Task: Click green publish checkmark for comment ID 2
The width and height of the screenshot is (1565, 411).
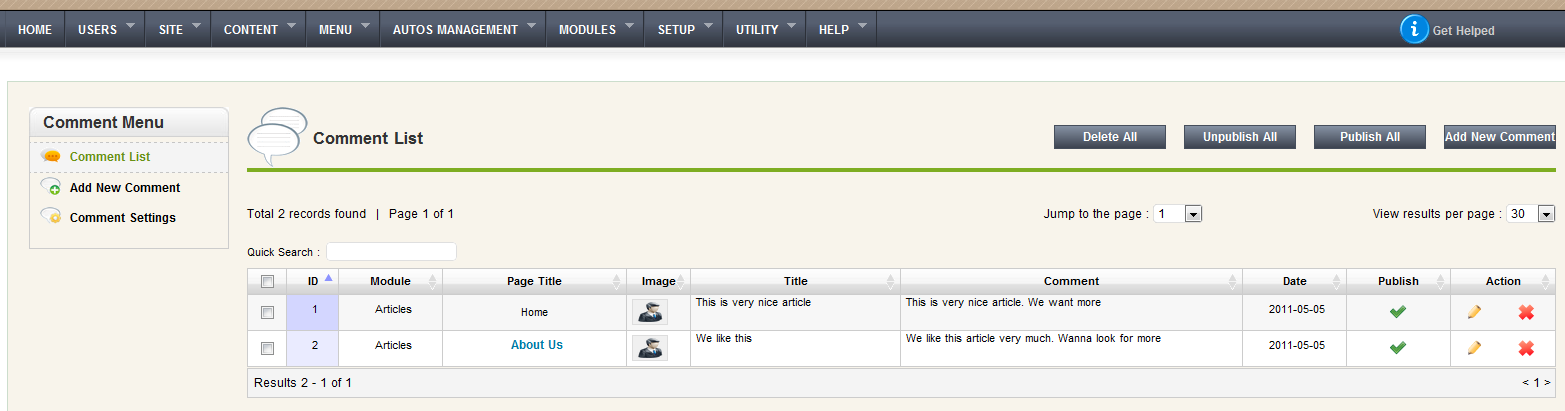Action: (1398, 348)
